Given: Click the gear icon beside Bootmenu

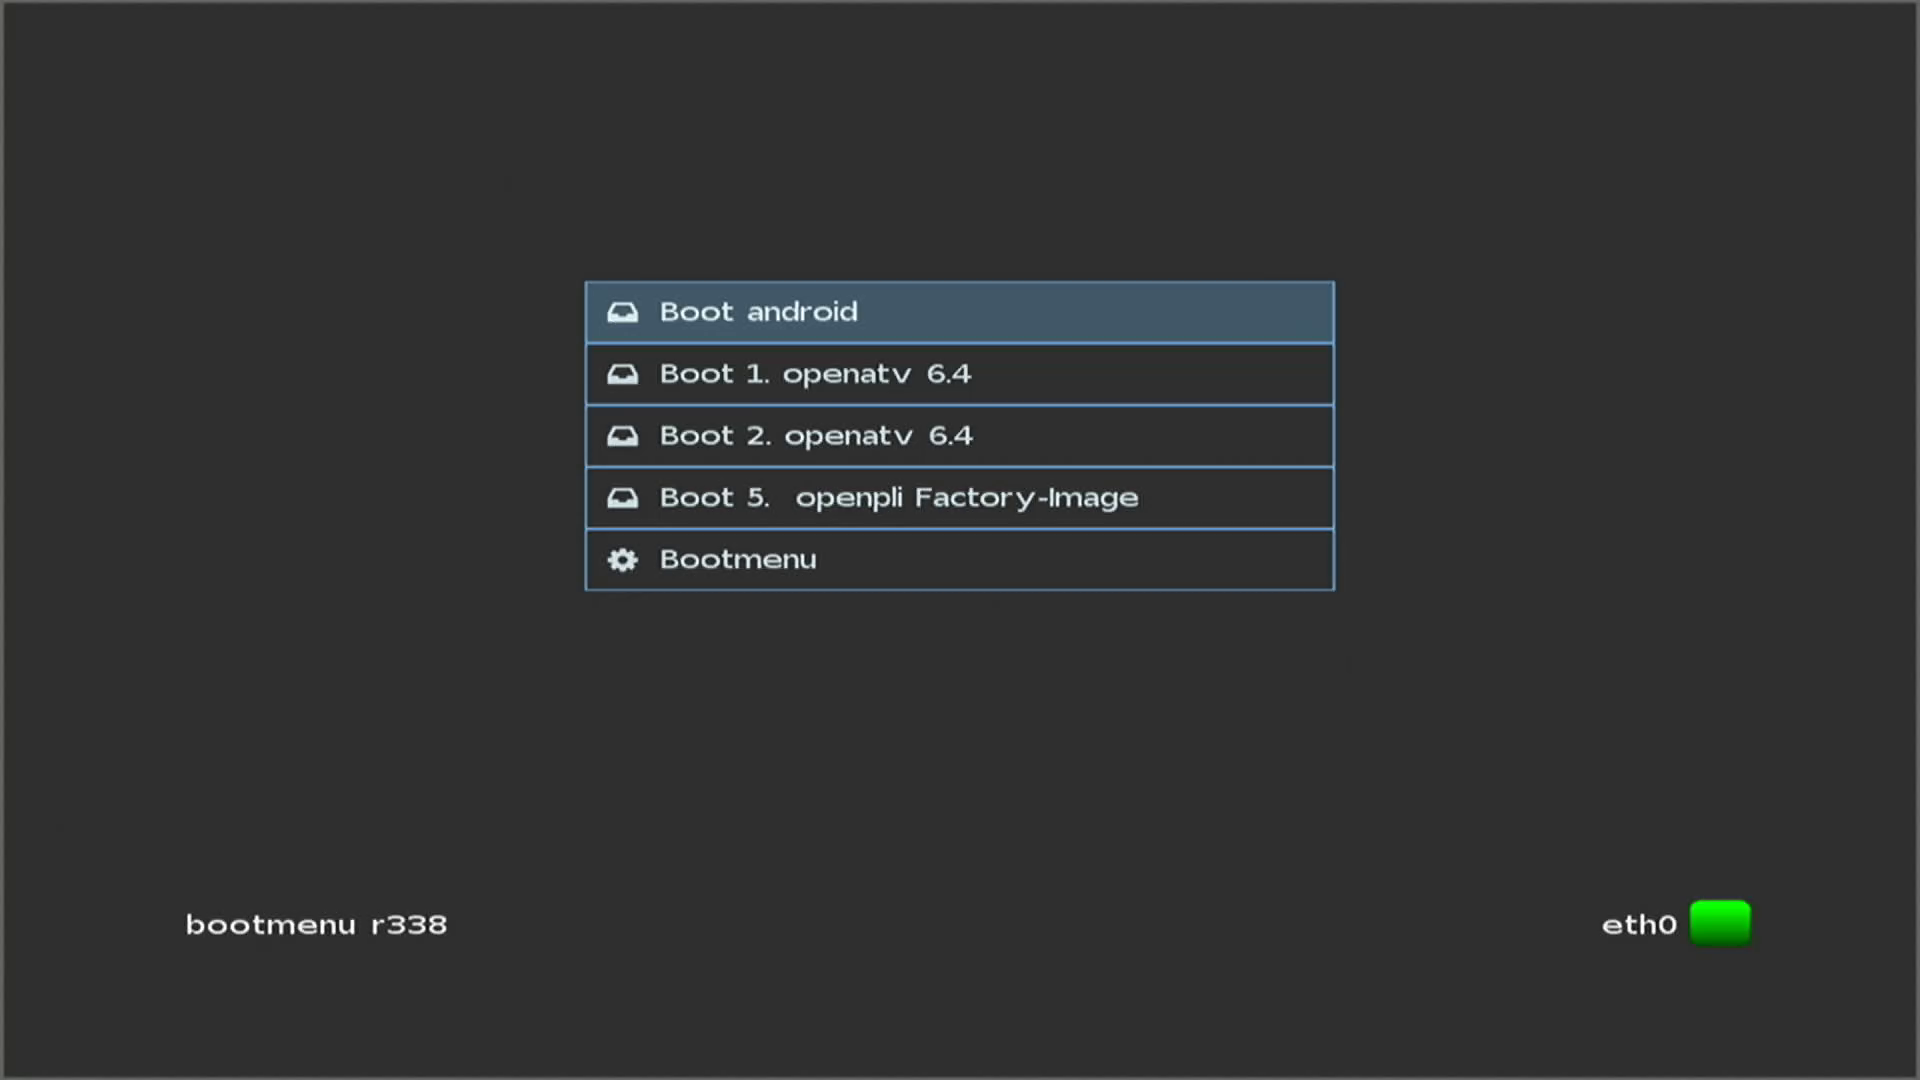Looking at the screenshot, I should pos(622,560).
